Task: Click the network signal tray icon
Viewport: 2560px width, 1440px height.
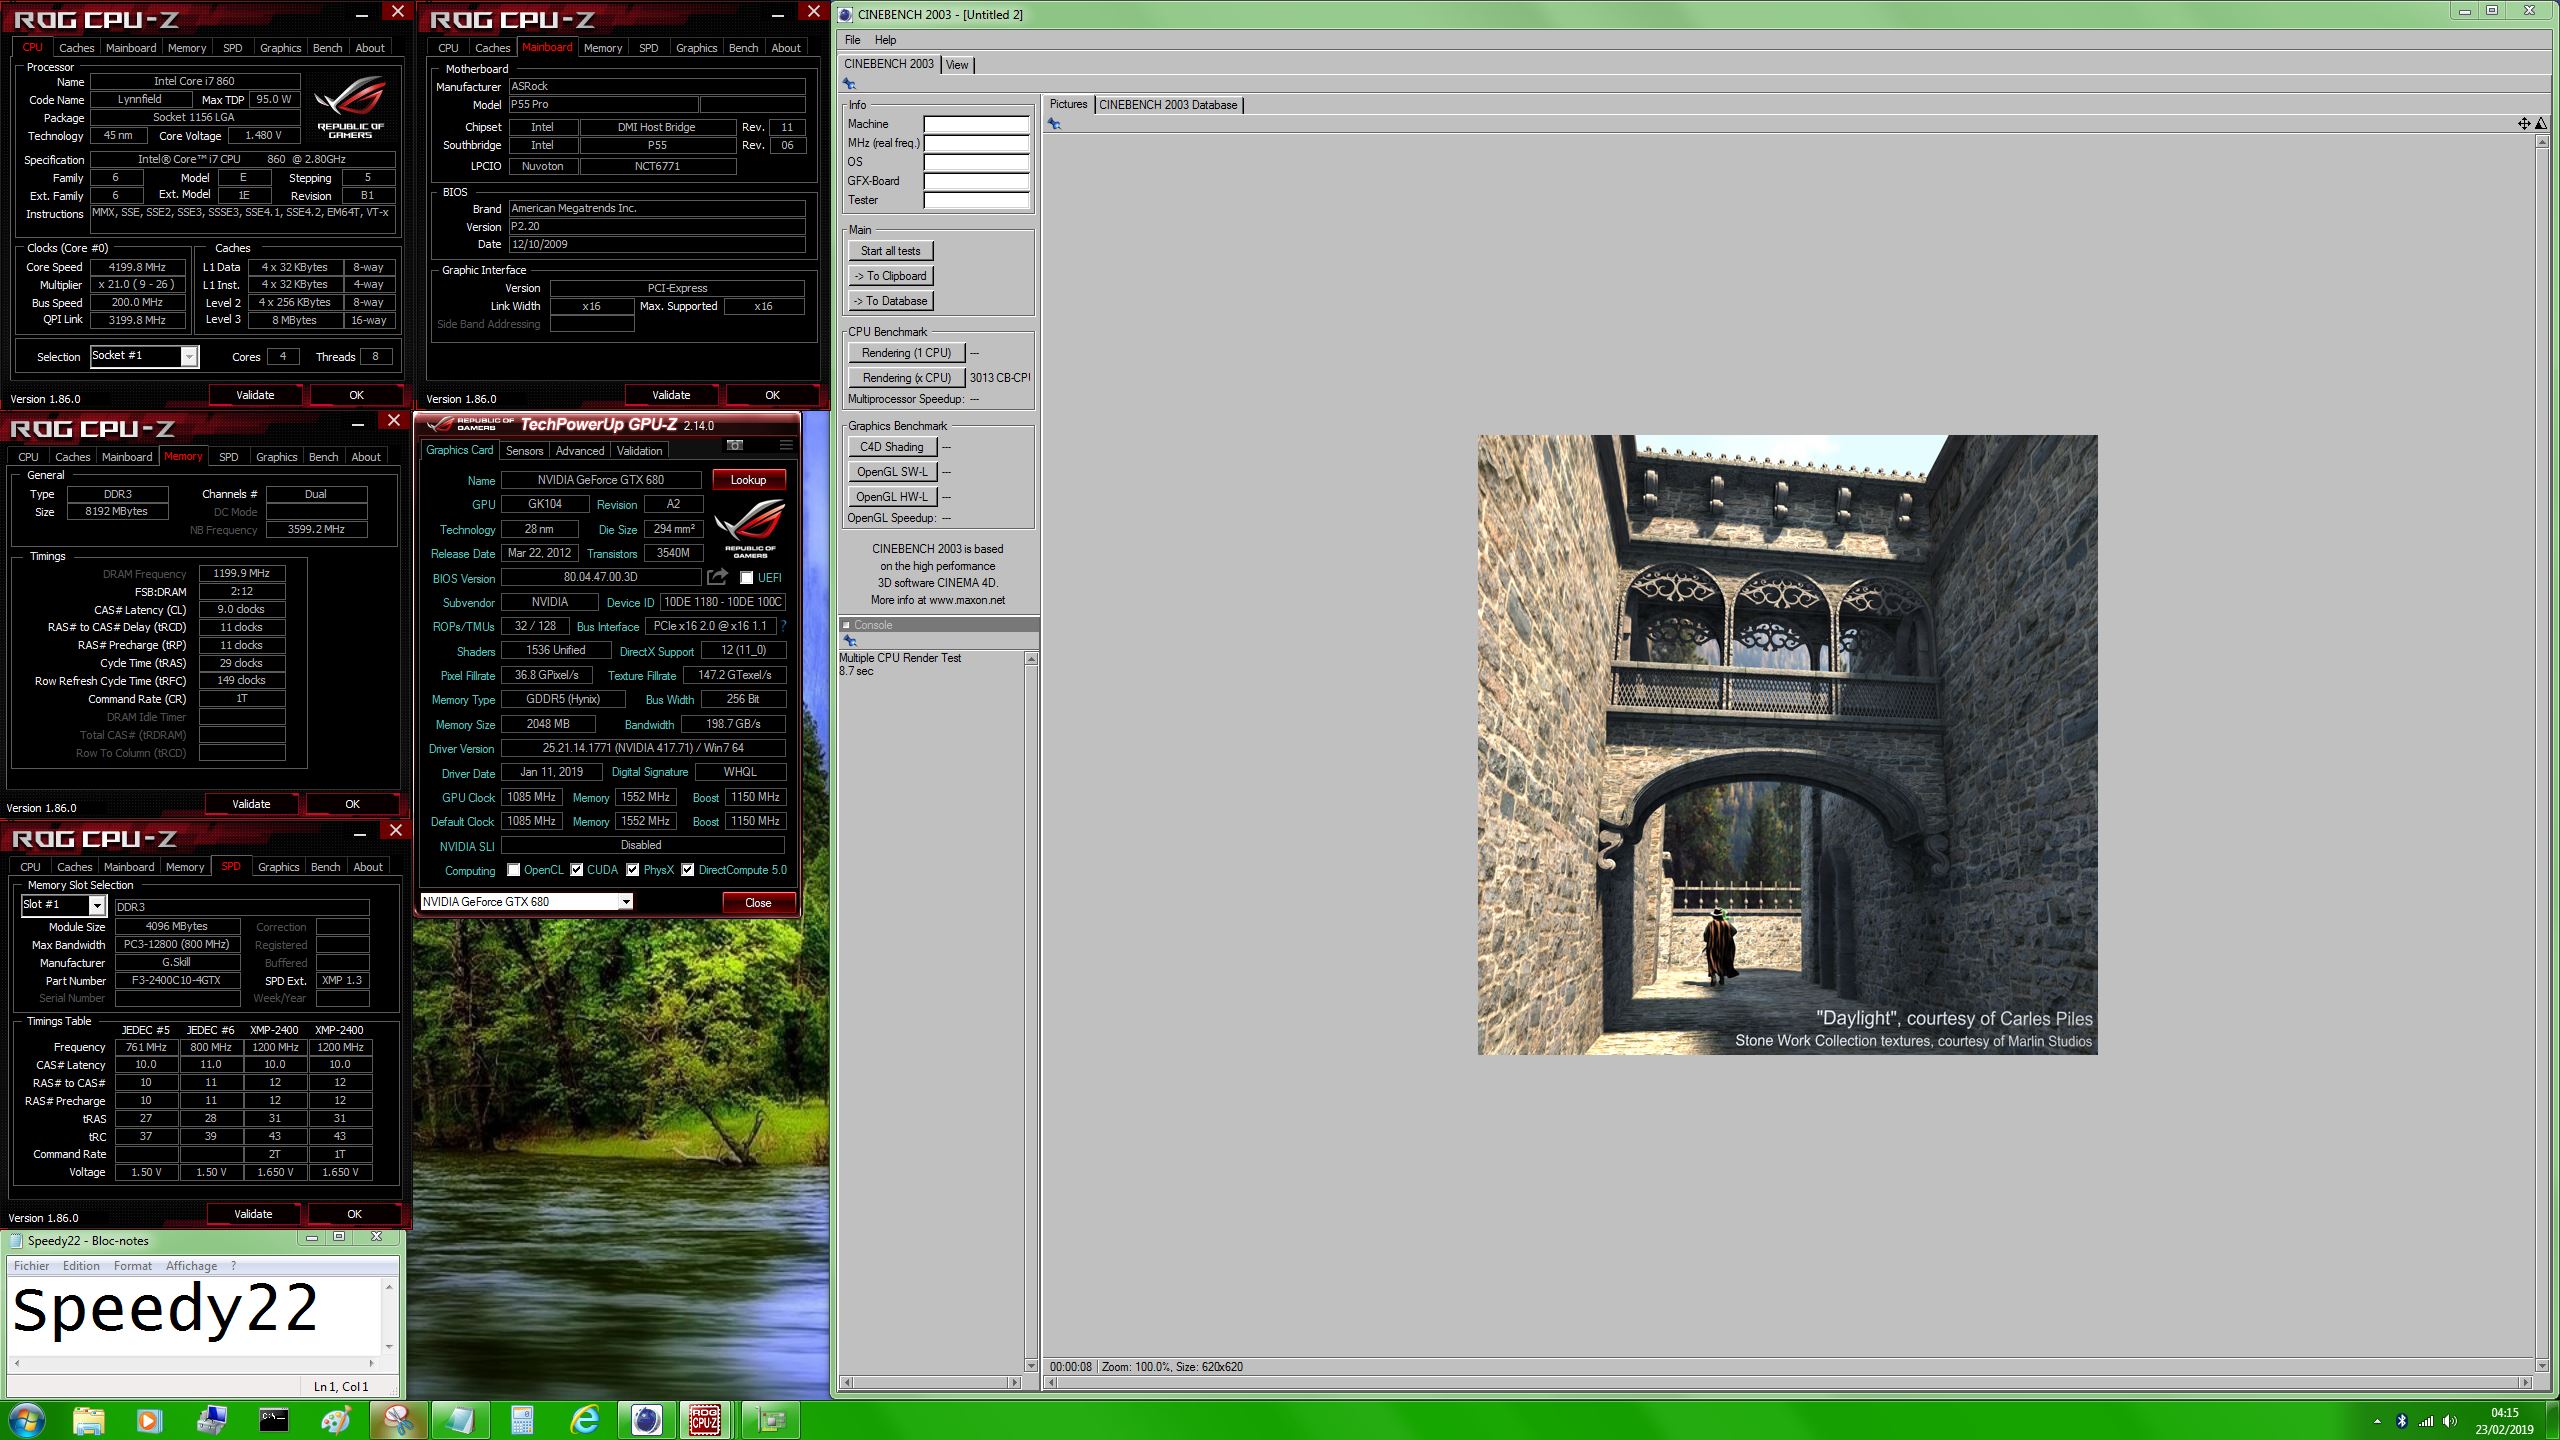Action: tap(2426, 1421)
